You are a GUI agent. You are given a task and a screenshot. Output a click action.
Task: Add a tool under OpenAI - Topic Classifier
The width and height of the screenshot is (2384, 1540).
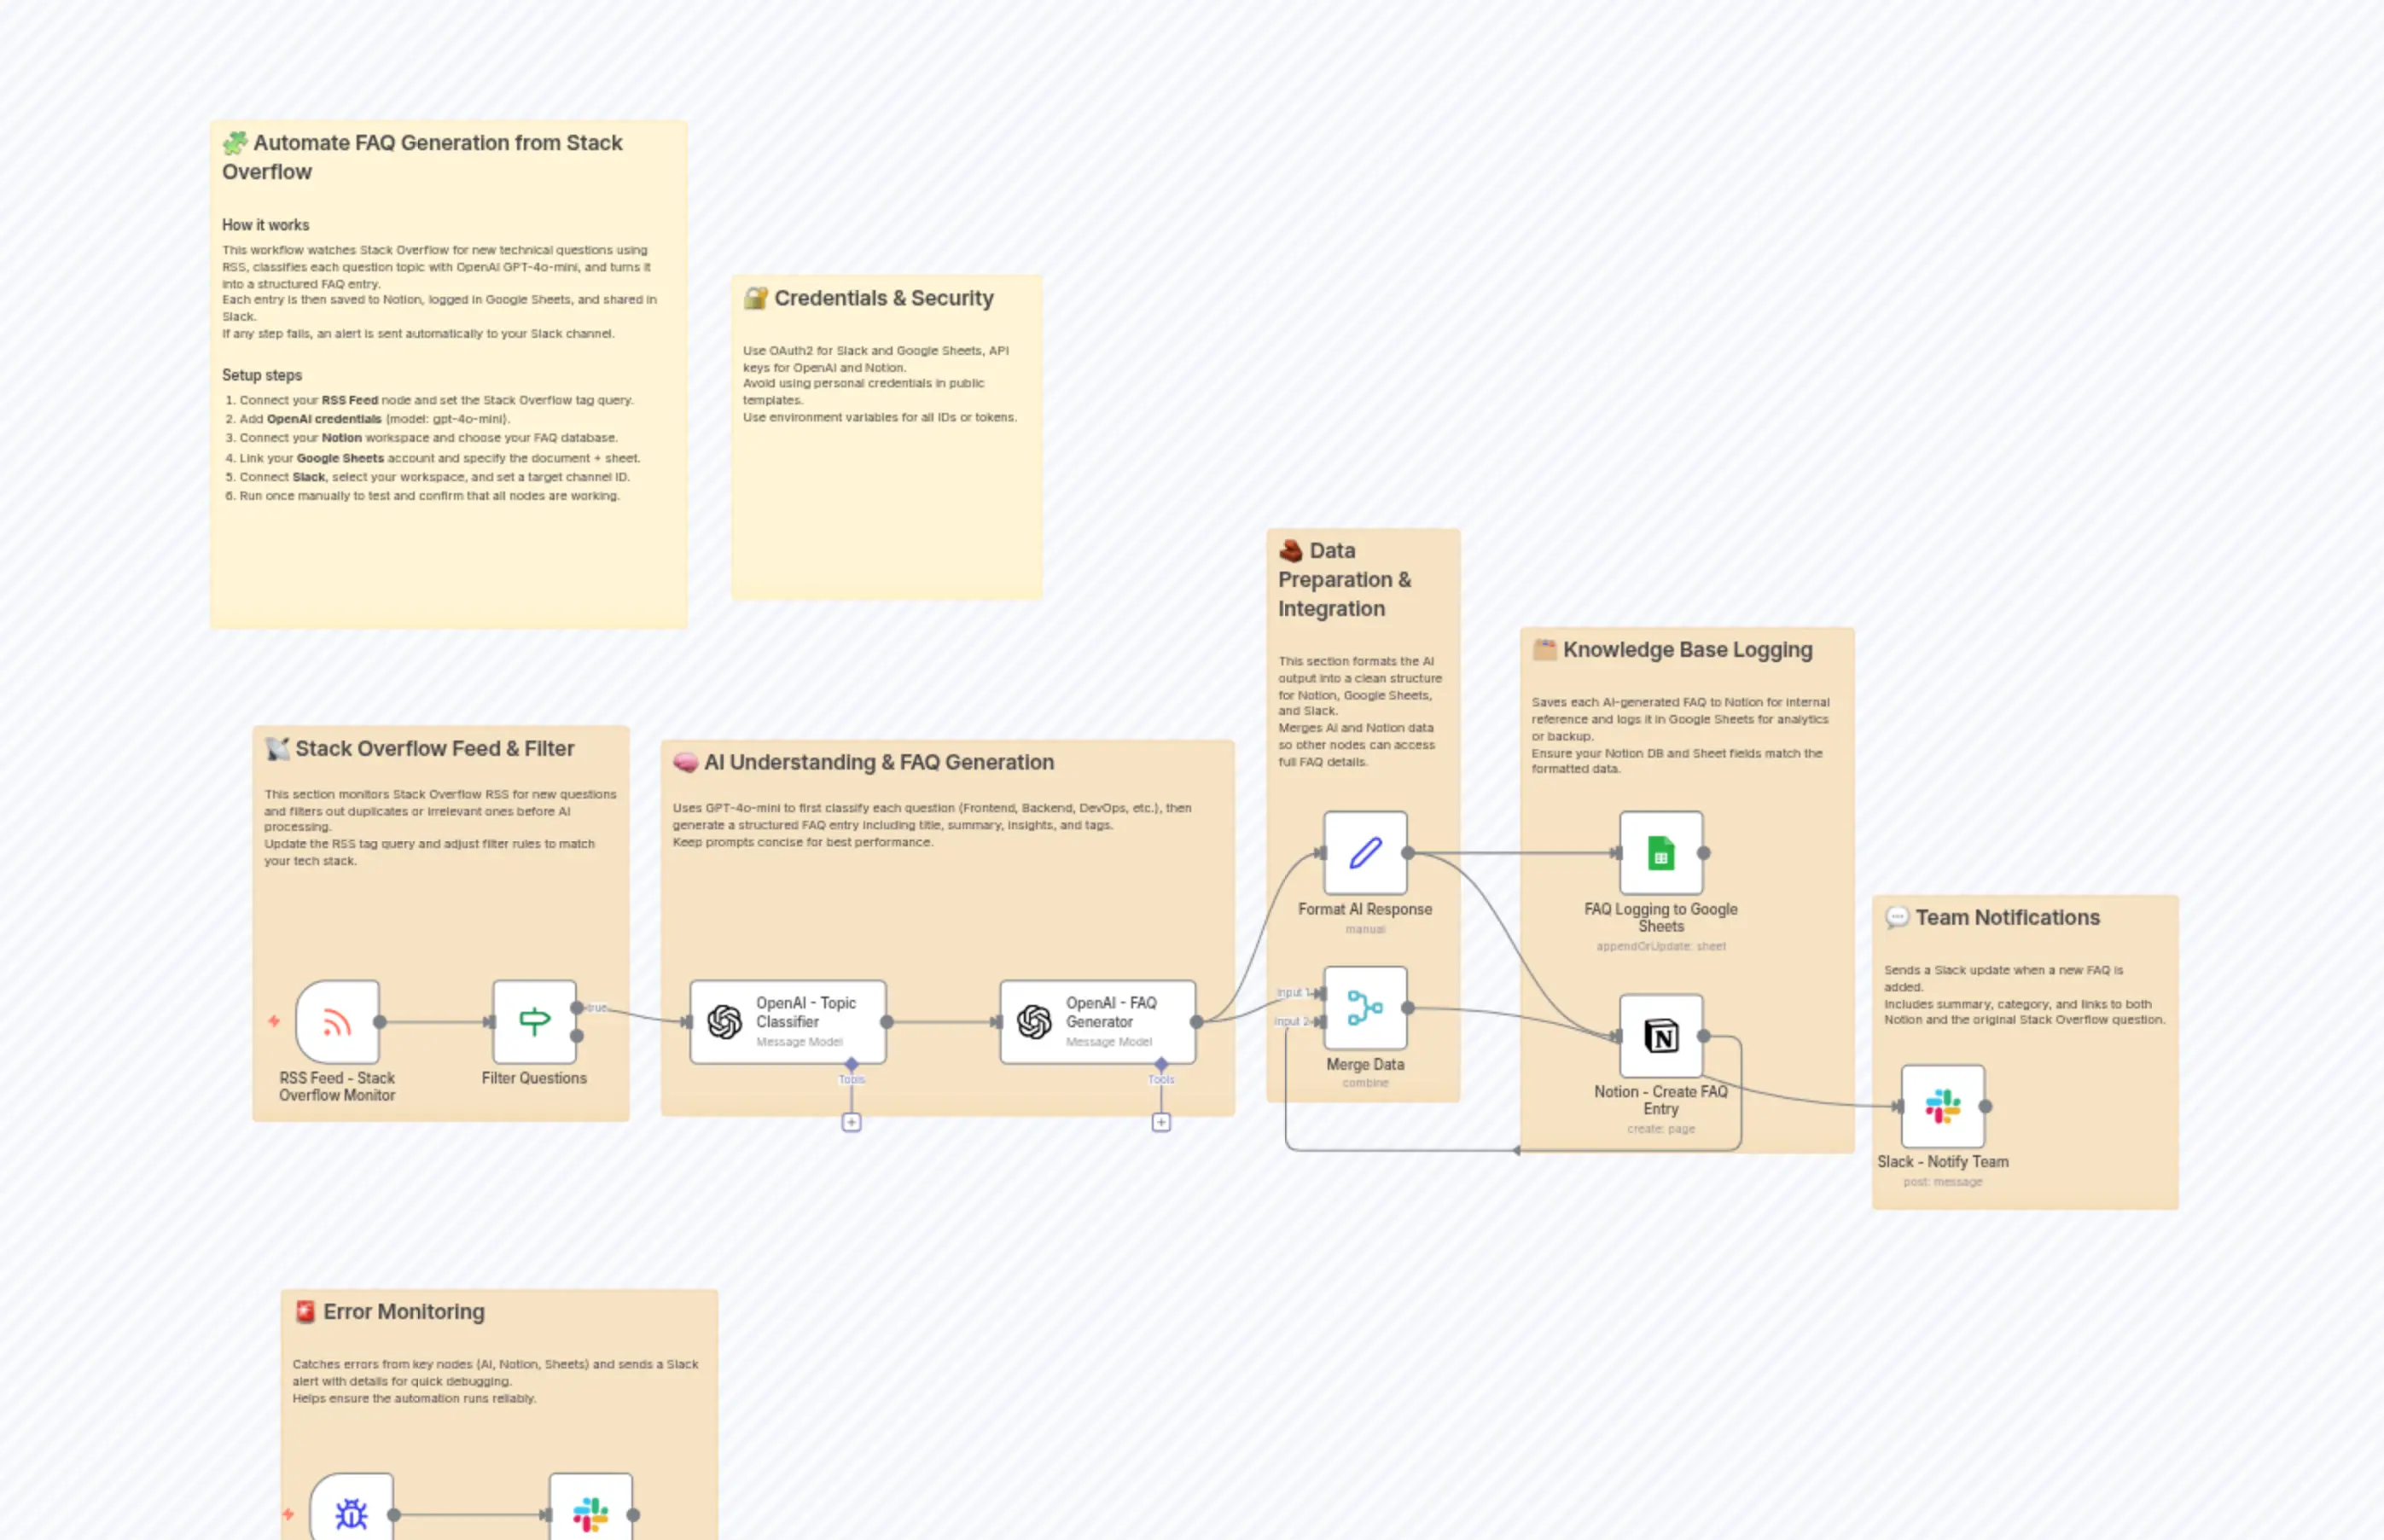click(852, 1122)
